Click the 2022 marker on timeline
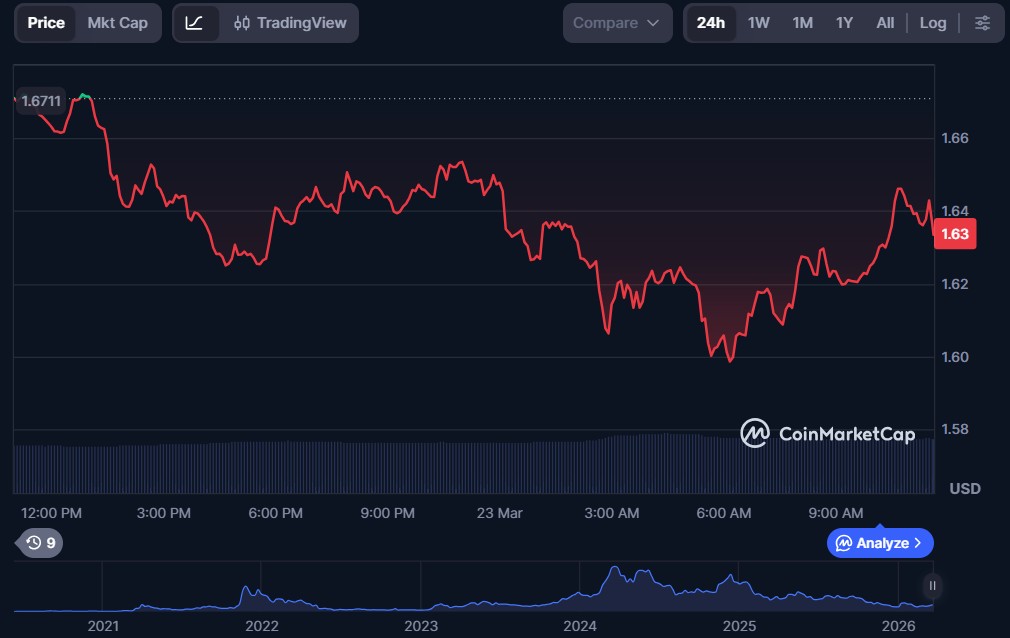The image size is (1010, 638). click(x=261, y=625)
